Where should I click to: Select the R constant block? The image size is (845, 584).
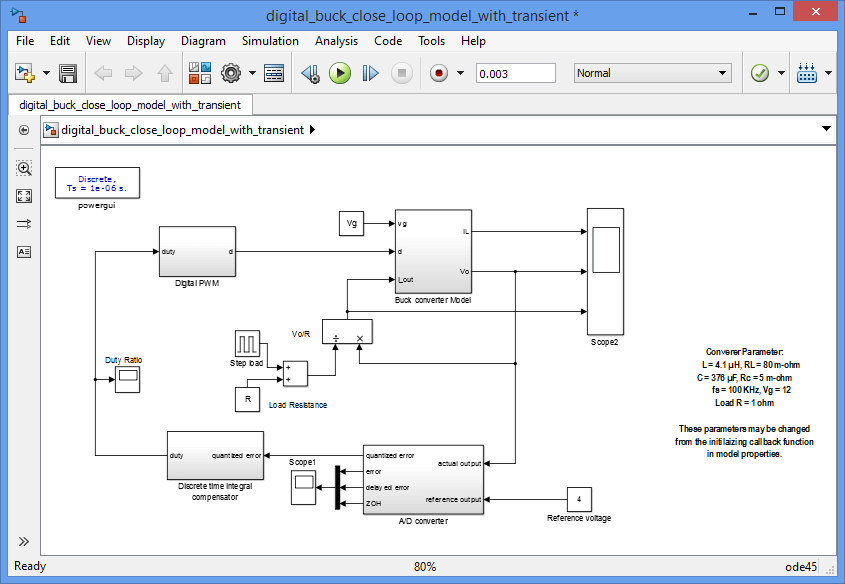point(247,399)
